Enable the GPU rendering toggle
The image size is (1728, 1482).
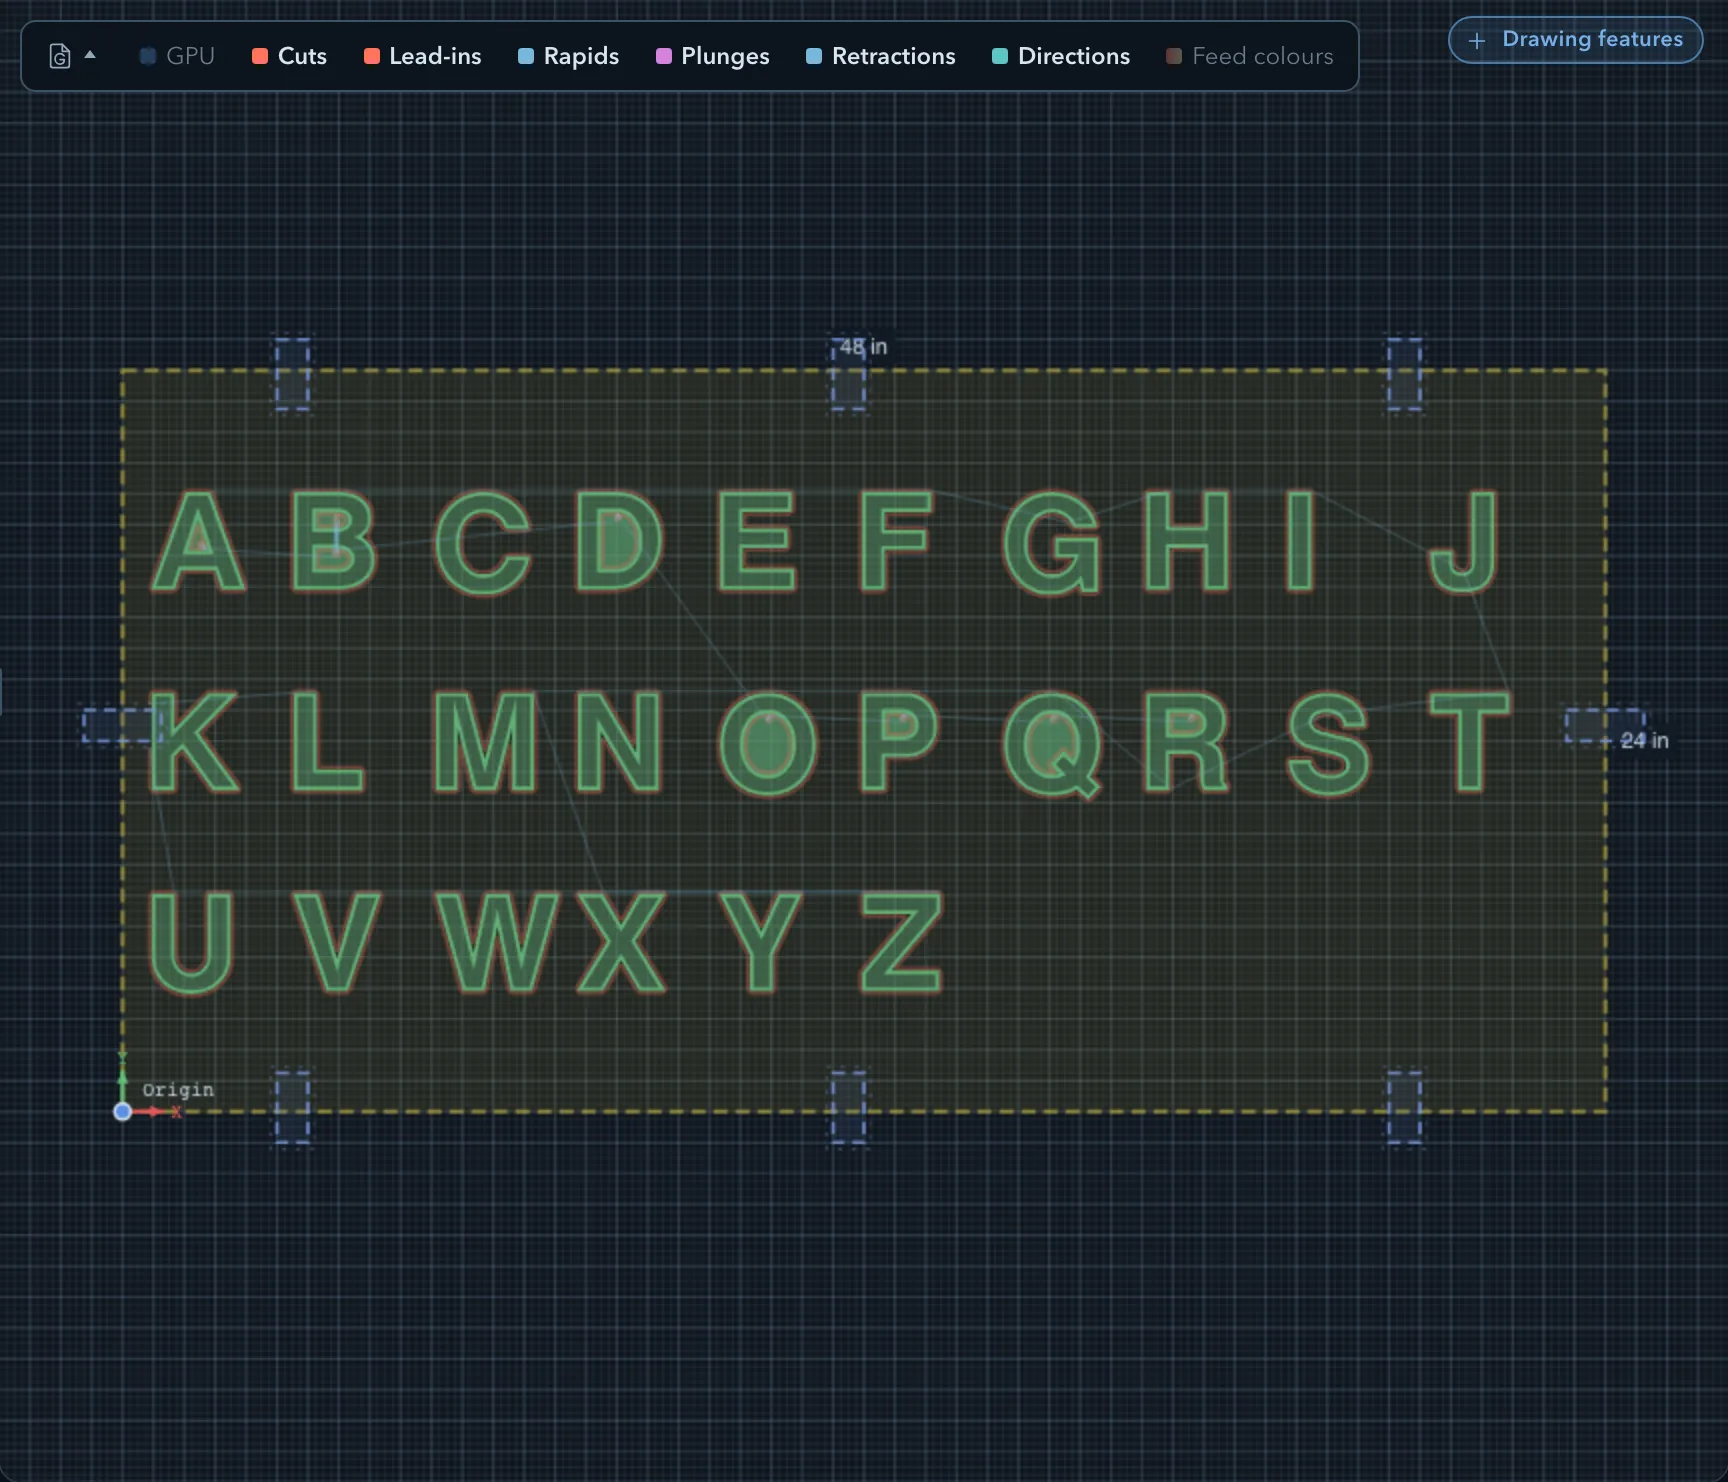[177, 56]
